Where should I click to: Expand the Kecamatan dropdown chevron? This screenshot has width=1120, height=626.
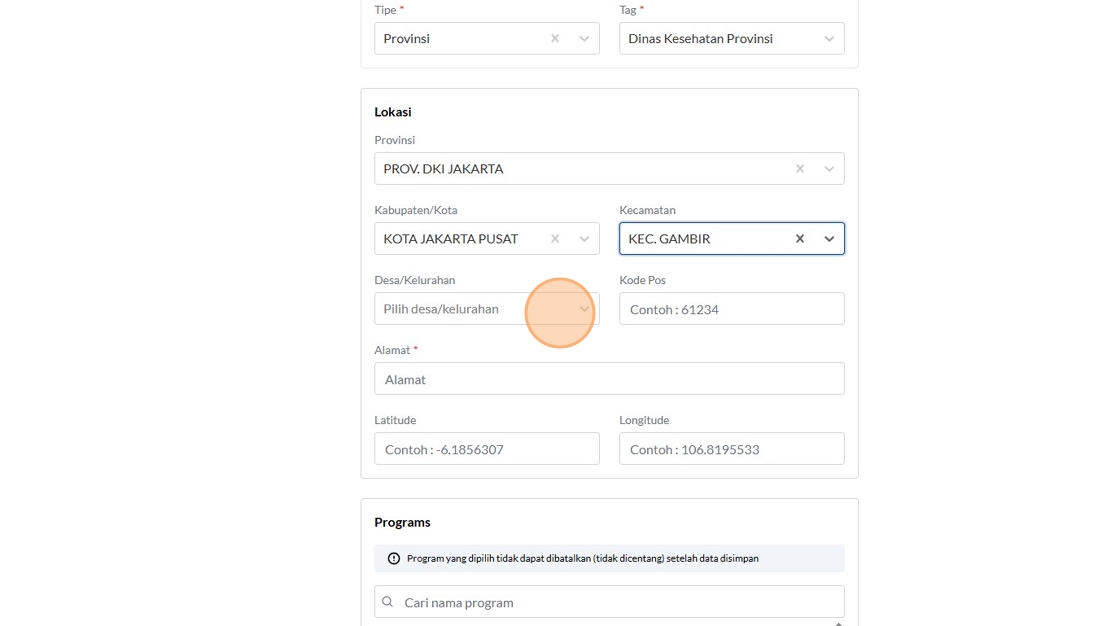pos(829,239)
